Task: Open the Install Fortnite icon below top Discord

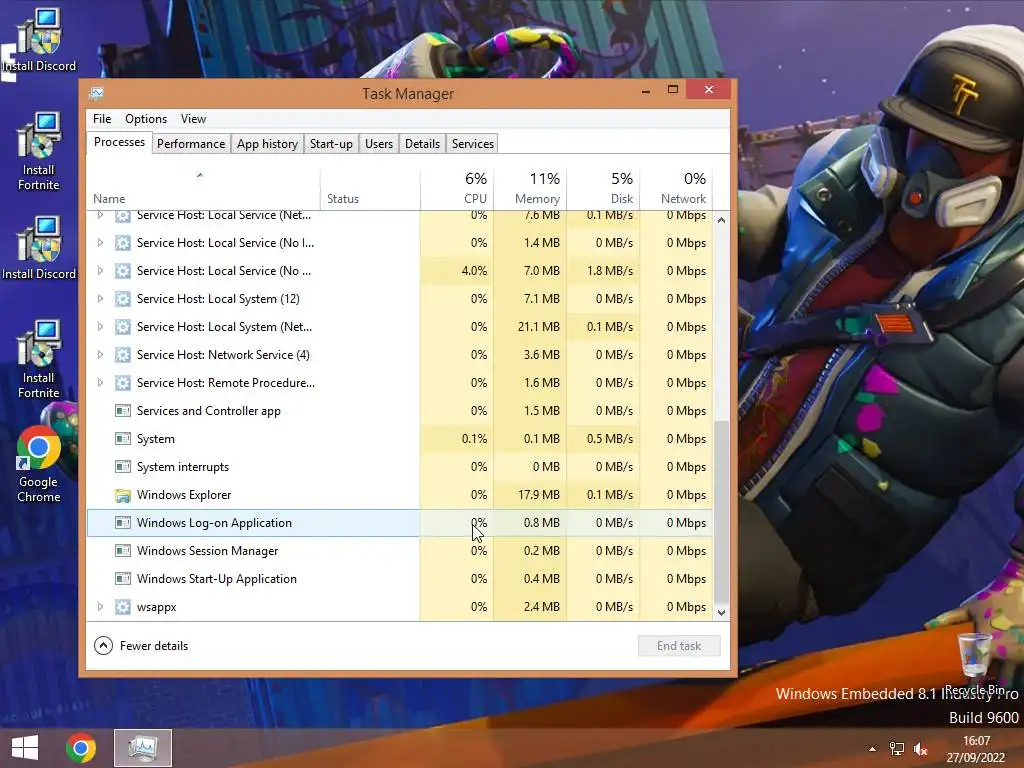Action: [39, 152]
